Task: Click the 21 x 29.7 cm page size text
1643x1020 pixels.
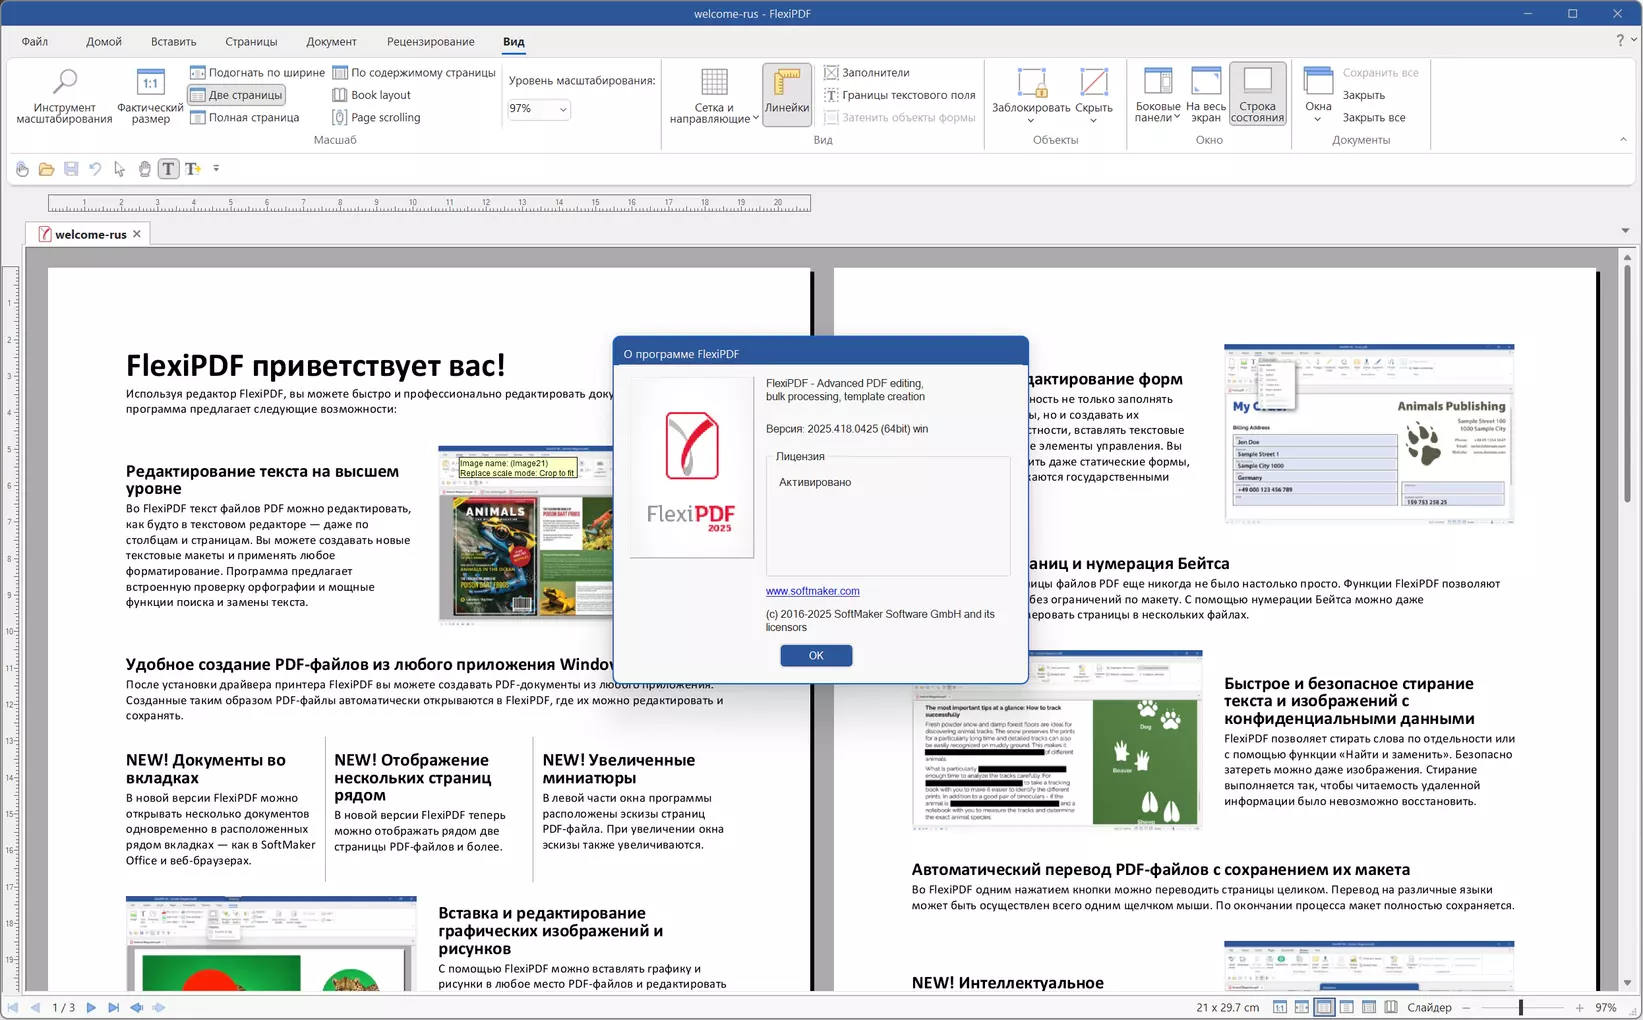Action: pos(1228,1008)
